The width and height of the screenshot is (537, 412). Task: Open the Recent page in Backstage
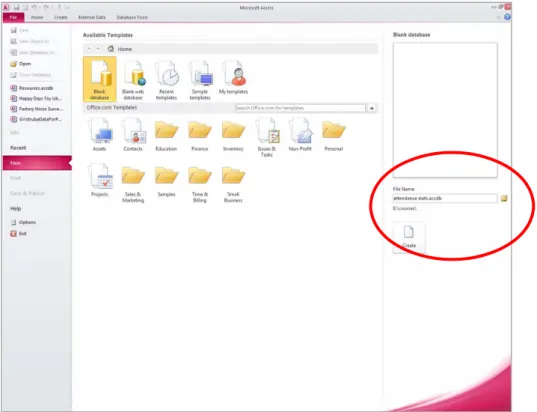[18, 148]
